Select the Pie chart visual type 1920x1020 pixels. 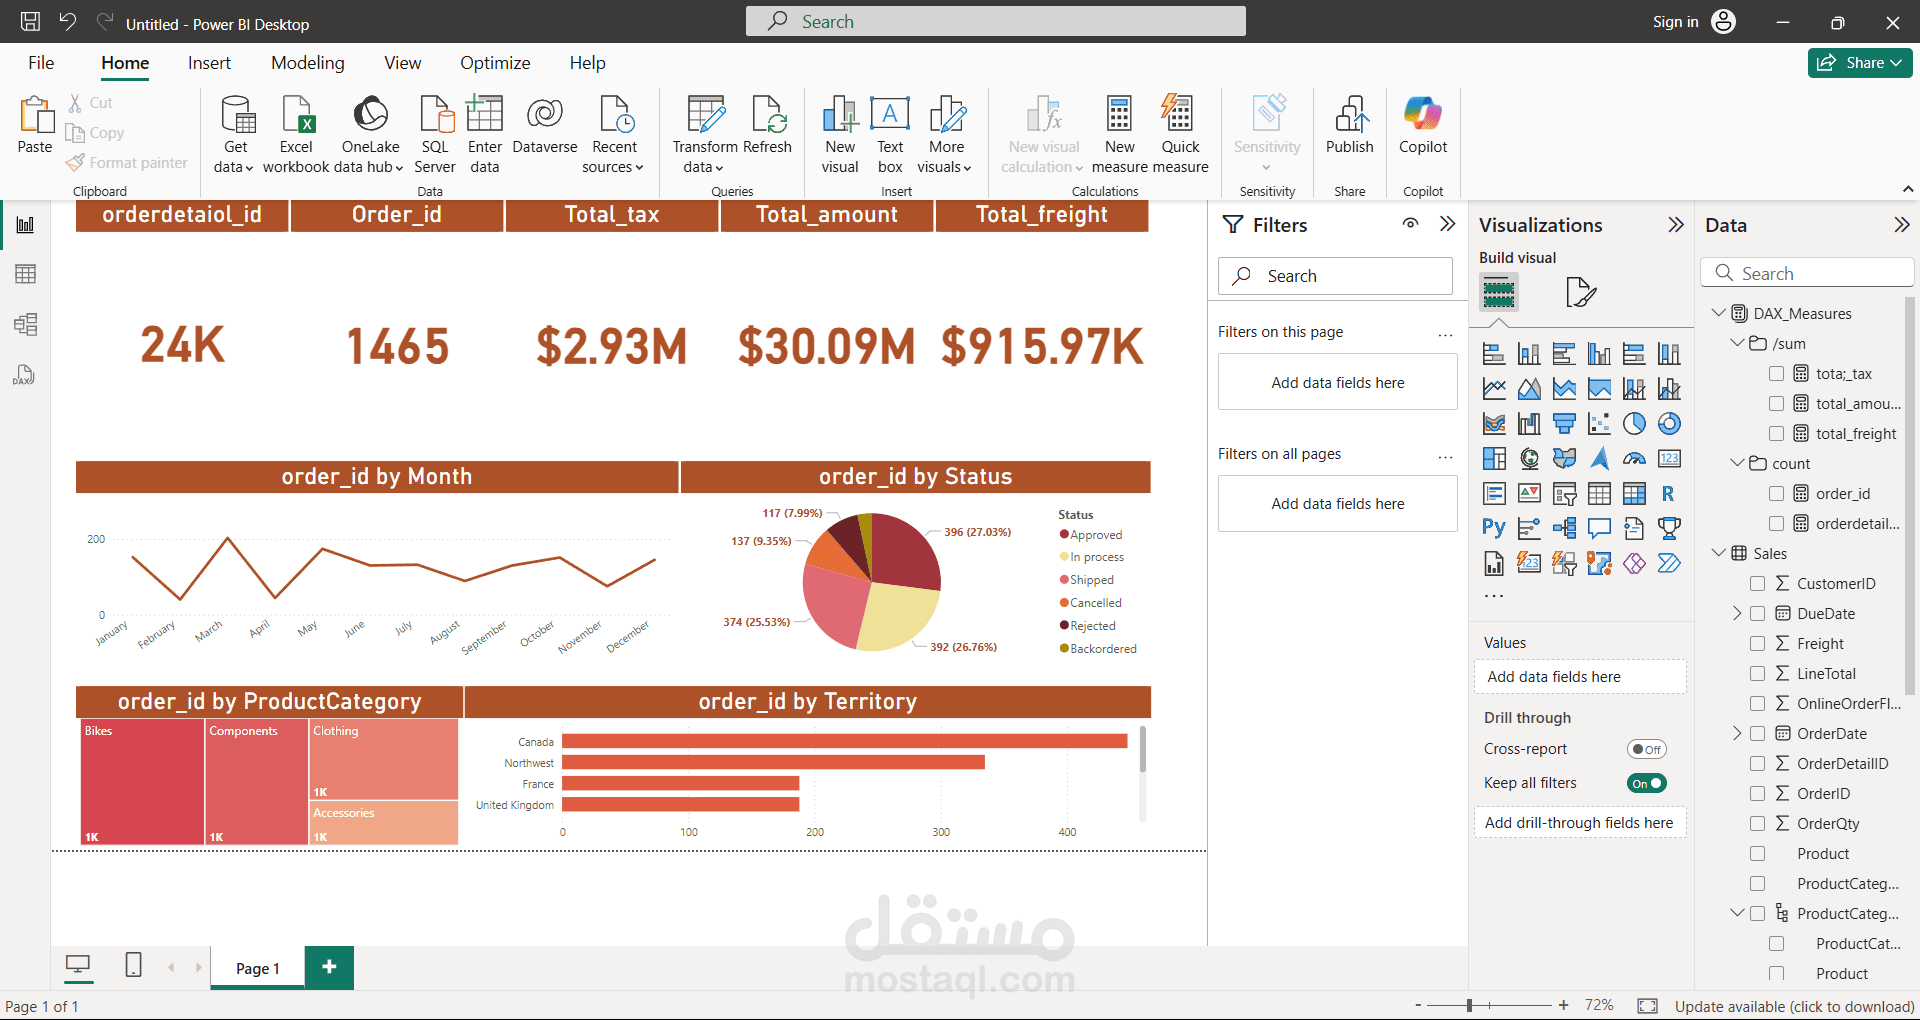tap(1634, 424)
